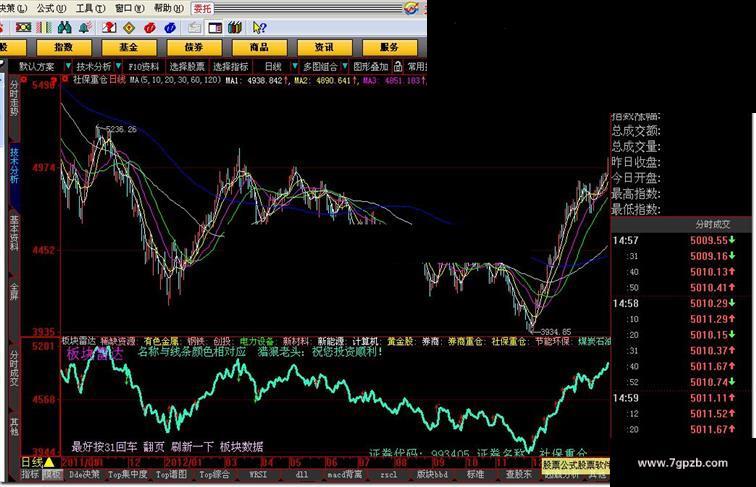756x487 pixels.
Task: Click the blue circular i icon
Action: 170,28
